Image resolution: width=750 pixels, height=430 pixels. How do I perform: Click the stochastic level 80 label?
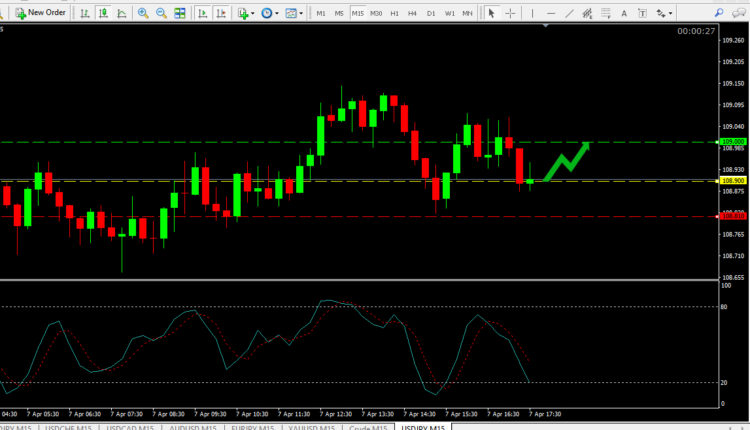[724, 307]
